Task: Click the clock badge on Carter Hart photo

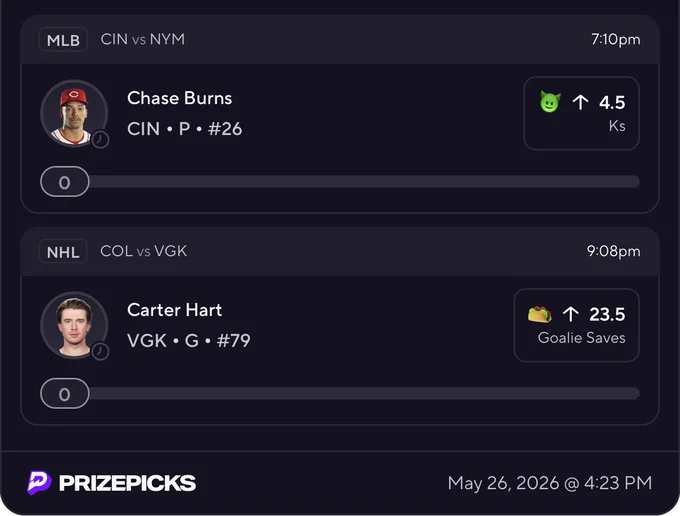Action: click(x=100, y=351)
